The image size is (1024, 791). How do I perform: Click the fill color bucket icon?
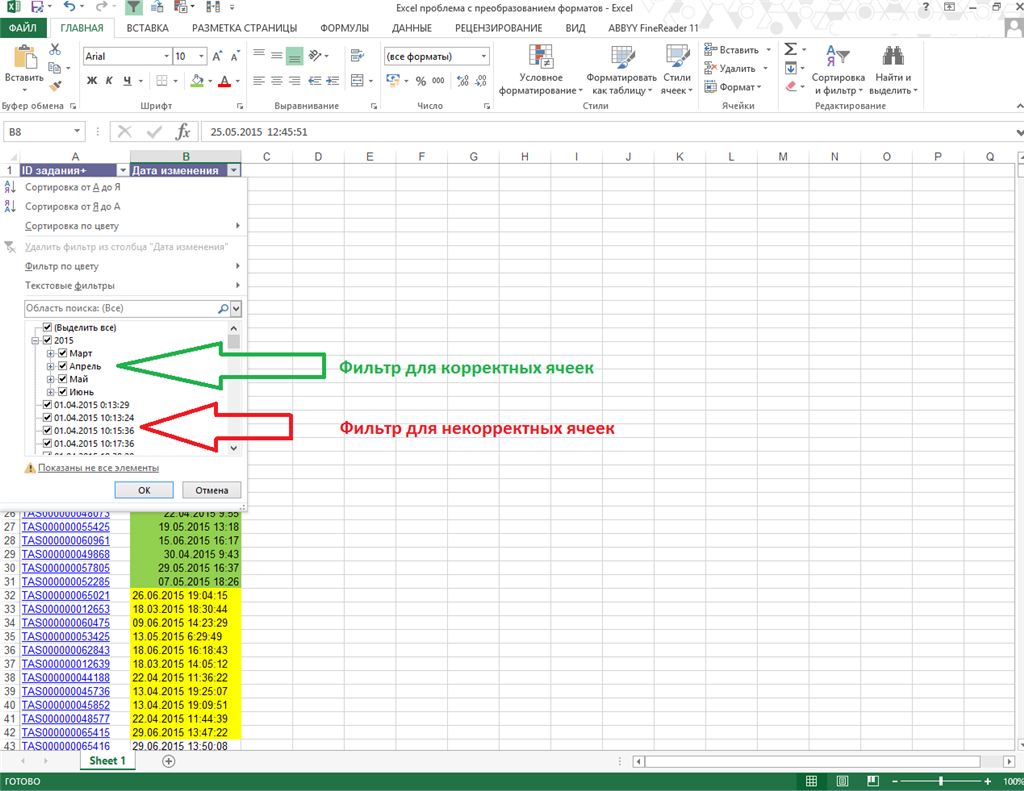(197, 80)
